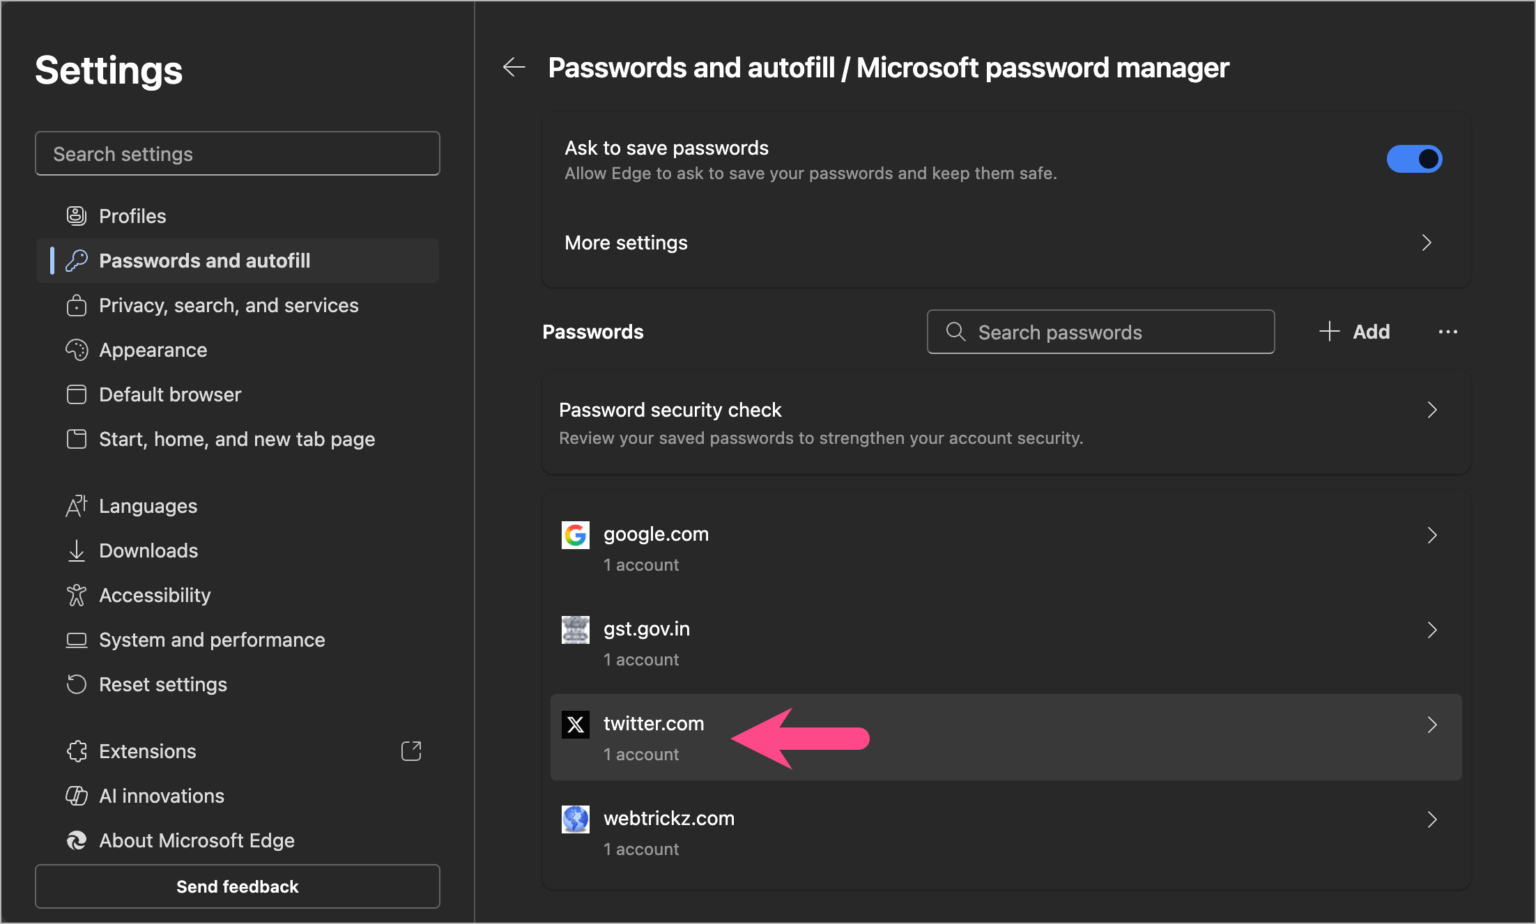Image resolution: width=1536 pixels, height=924 pixels.
Task: Click the X logo next to twitter.com
Action: 575,724
